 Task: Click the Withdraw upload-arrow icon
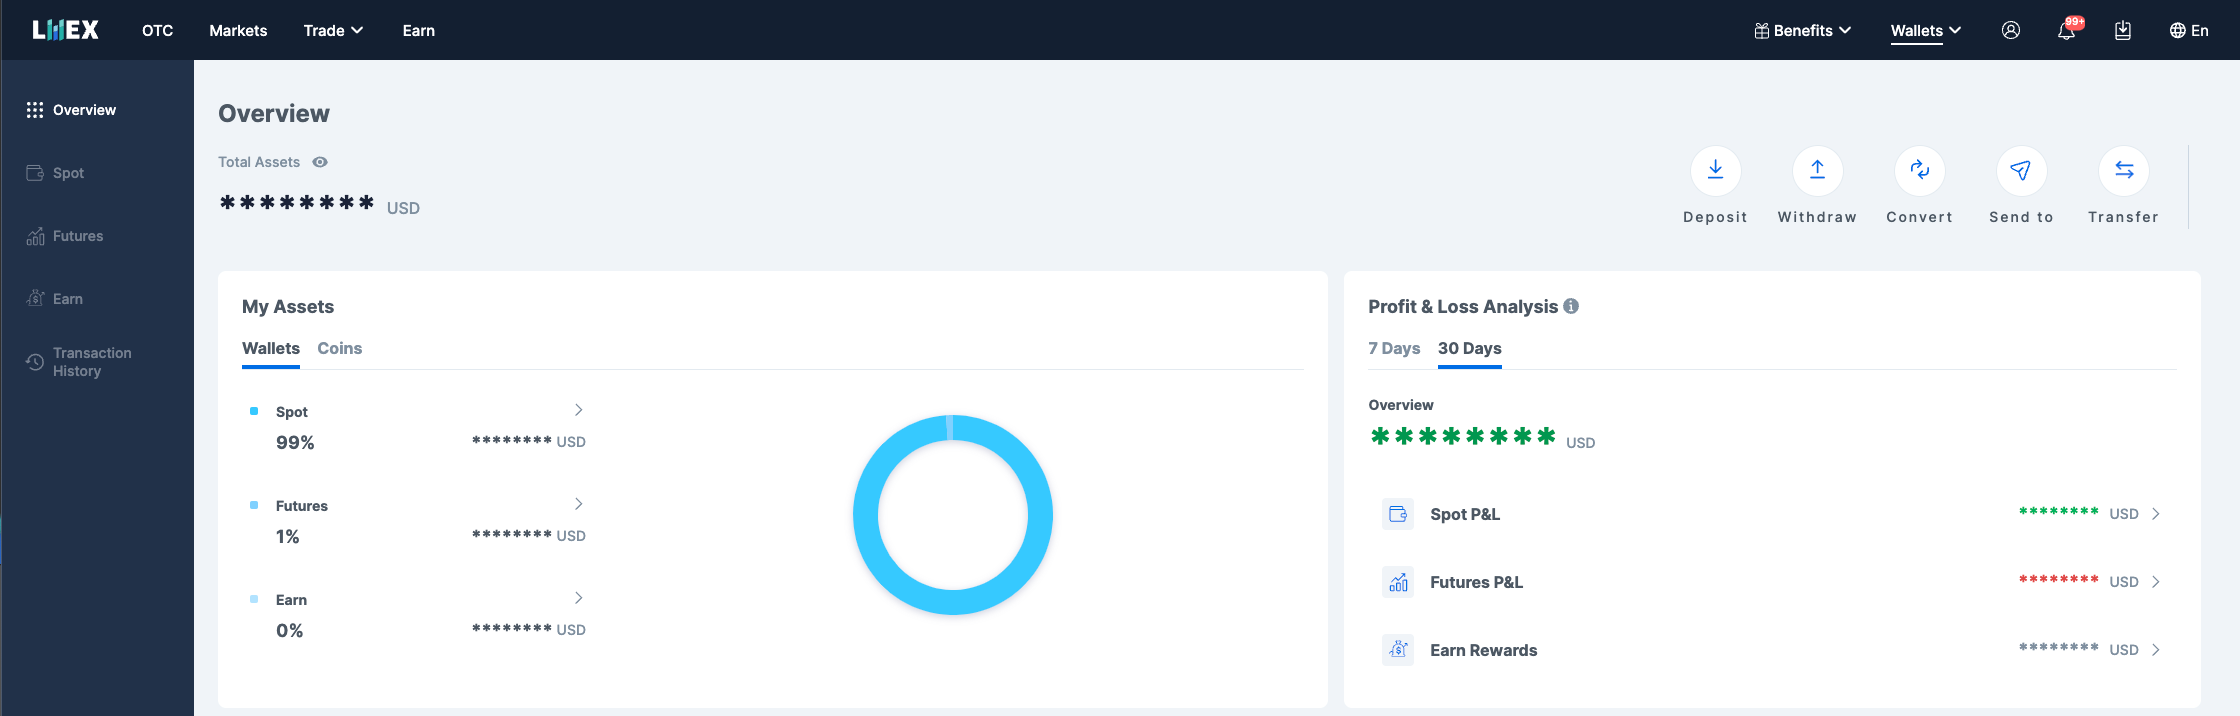click(x=1817, y=171)
